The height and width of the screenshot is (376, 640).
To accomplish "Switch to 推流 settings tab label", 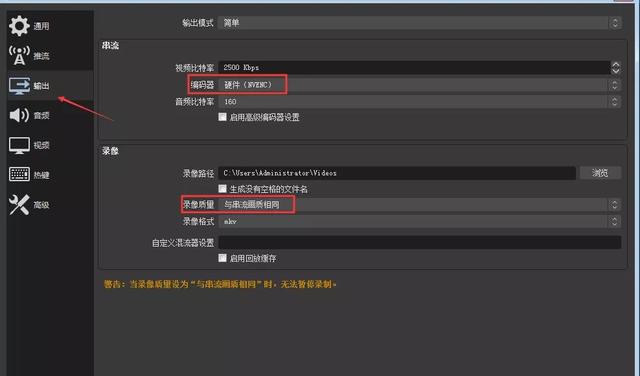I will tap(41, 56).
